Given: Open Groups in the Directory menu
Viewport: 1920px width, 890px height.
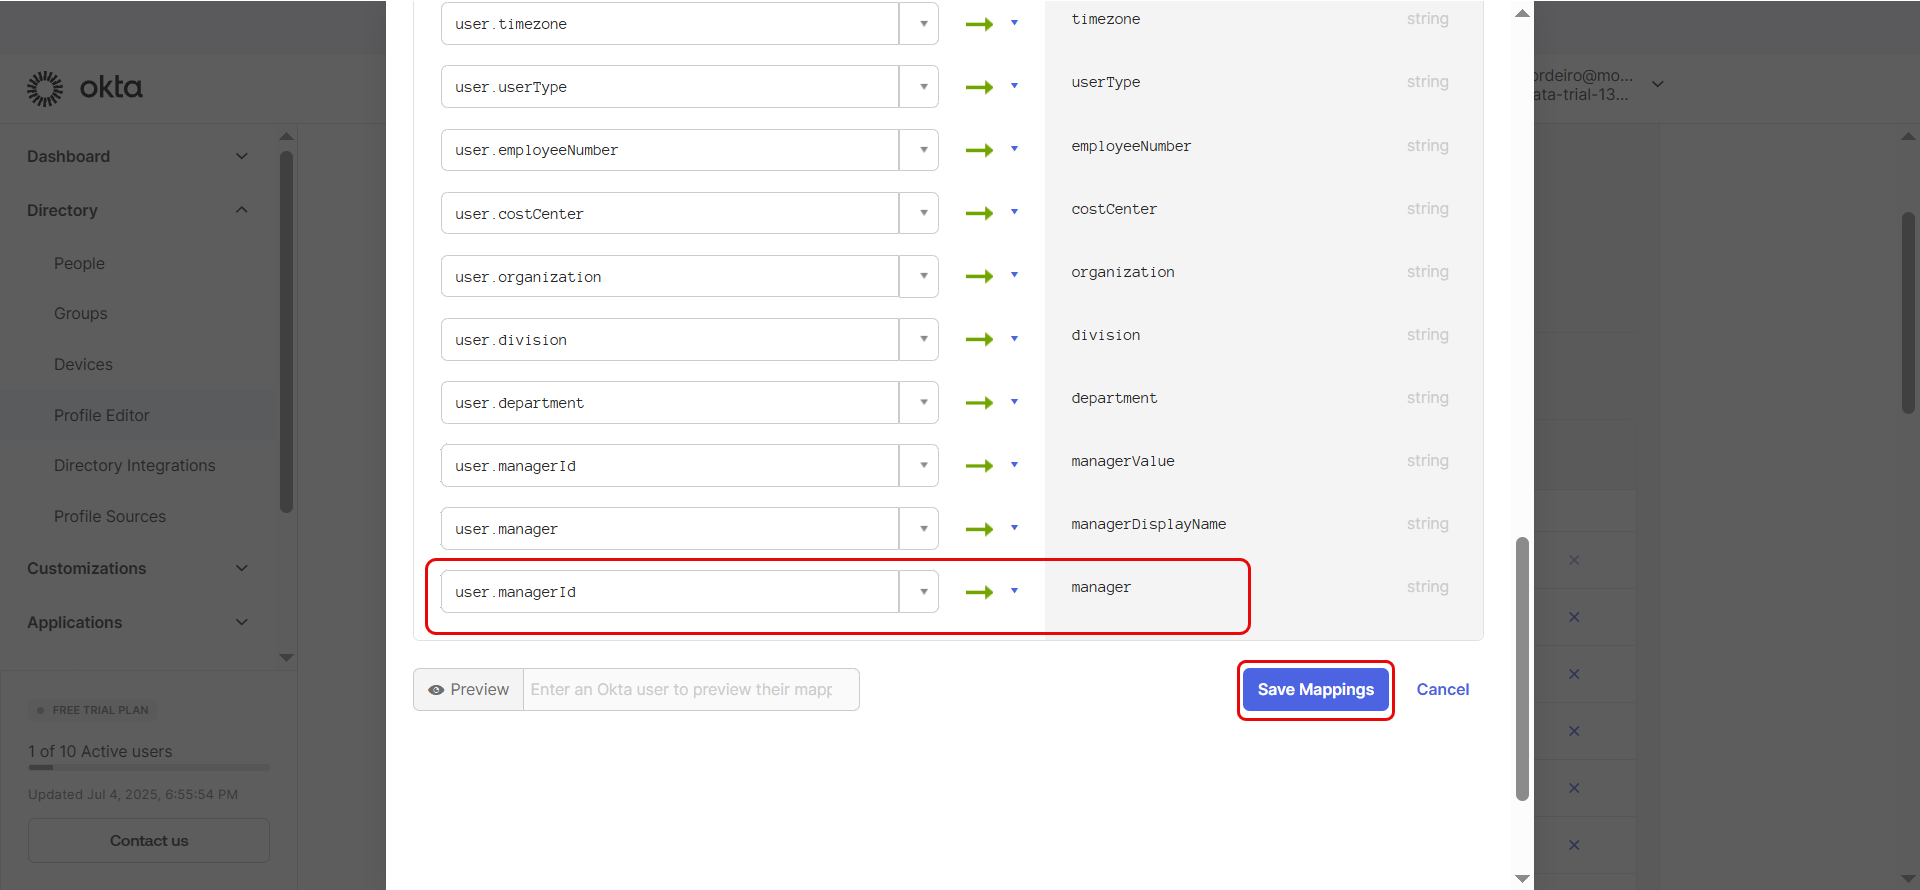Looking at the screenshot, I should (80, 313).
